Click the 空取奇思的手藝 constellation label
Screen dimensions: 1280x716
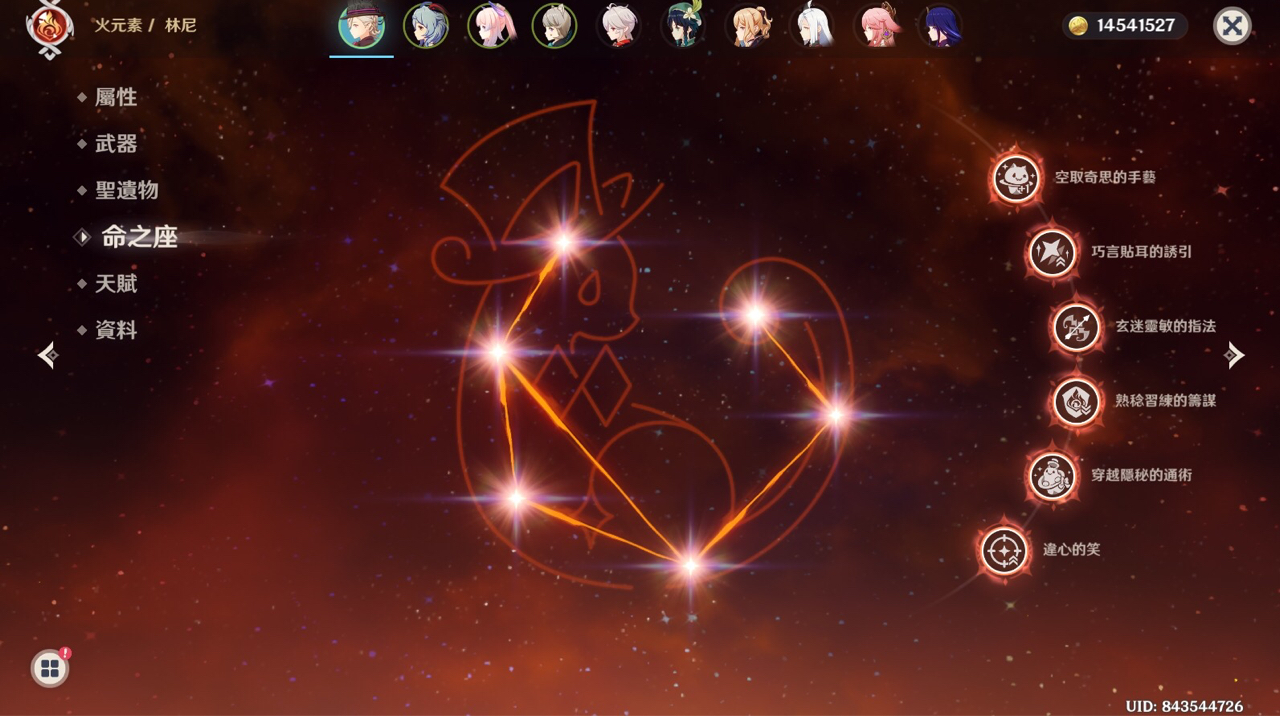pos(1105,177)
